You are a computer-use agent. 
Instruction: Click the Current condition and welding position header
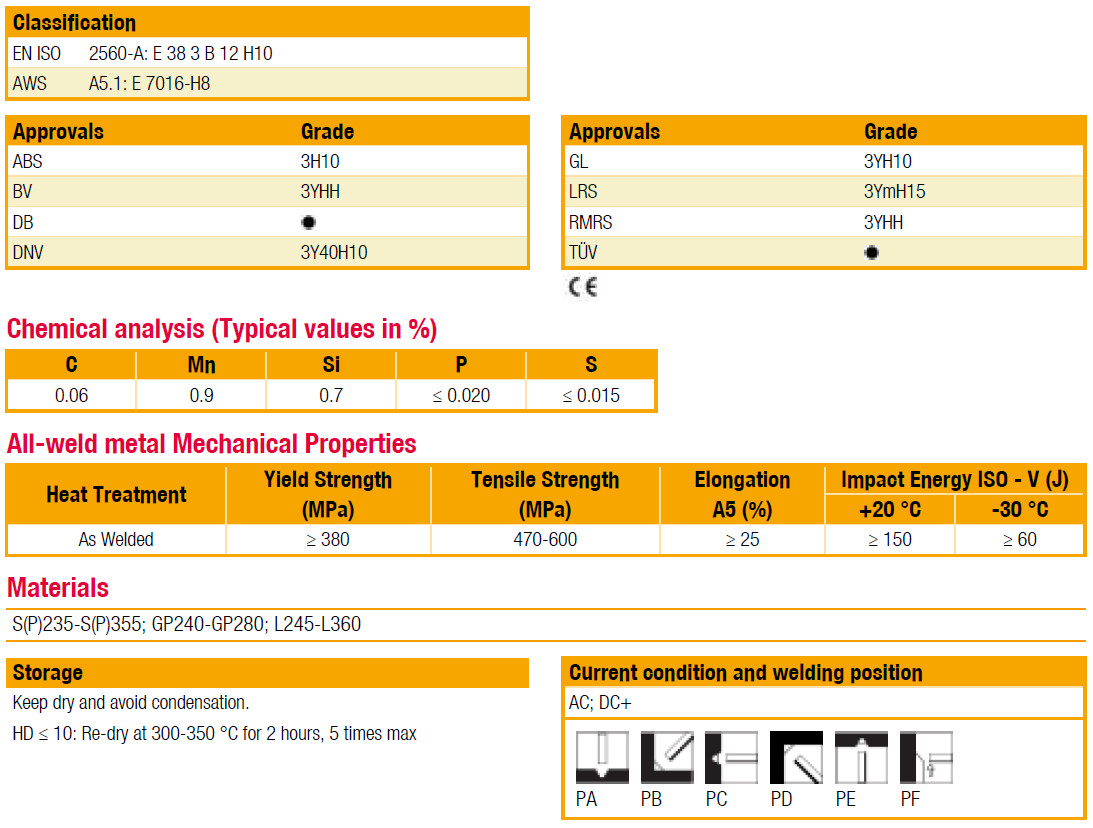pyautogui.click(x=745, y=673)
